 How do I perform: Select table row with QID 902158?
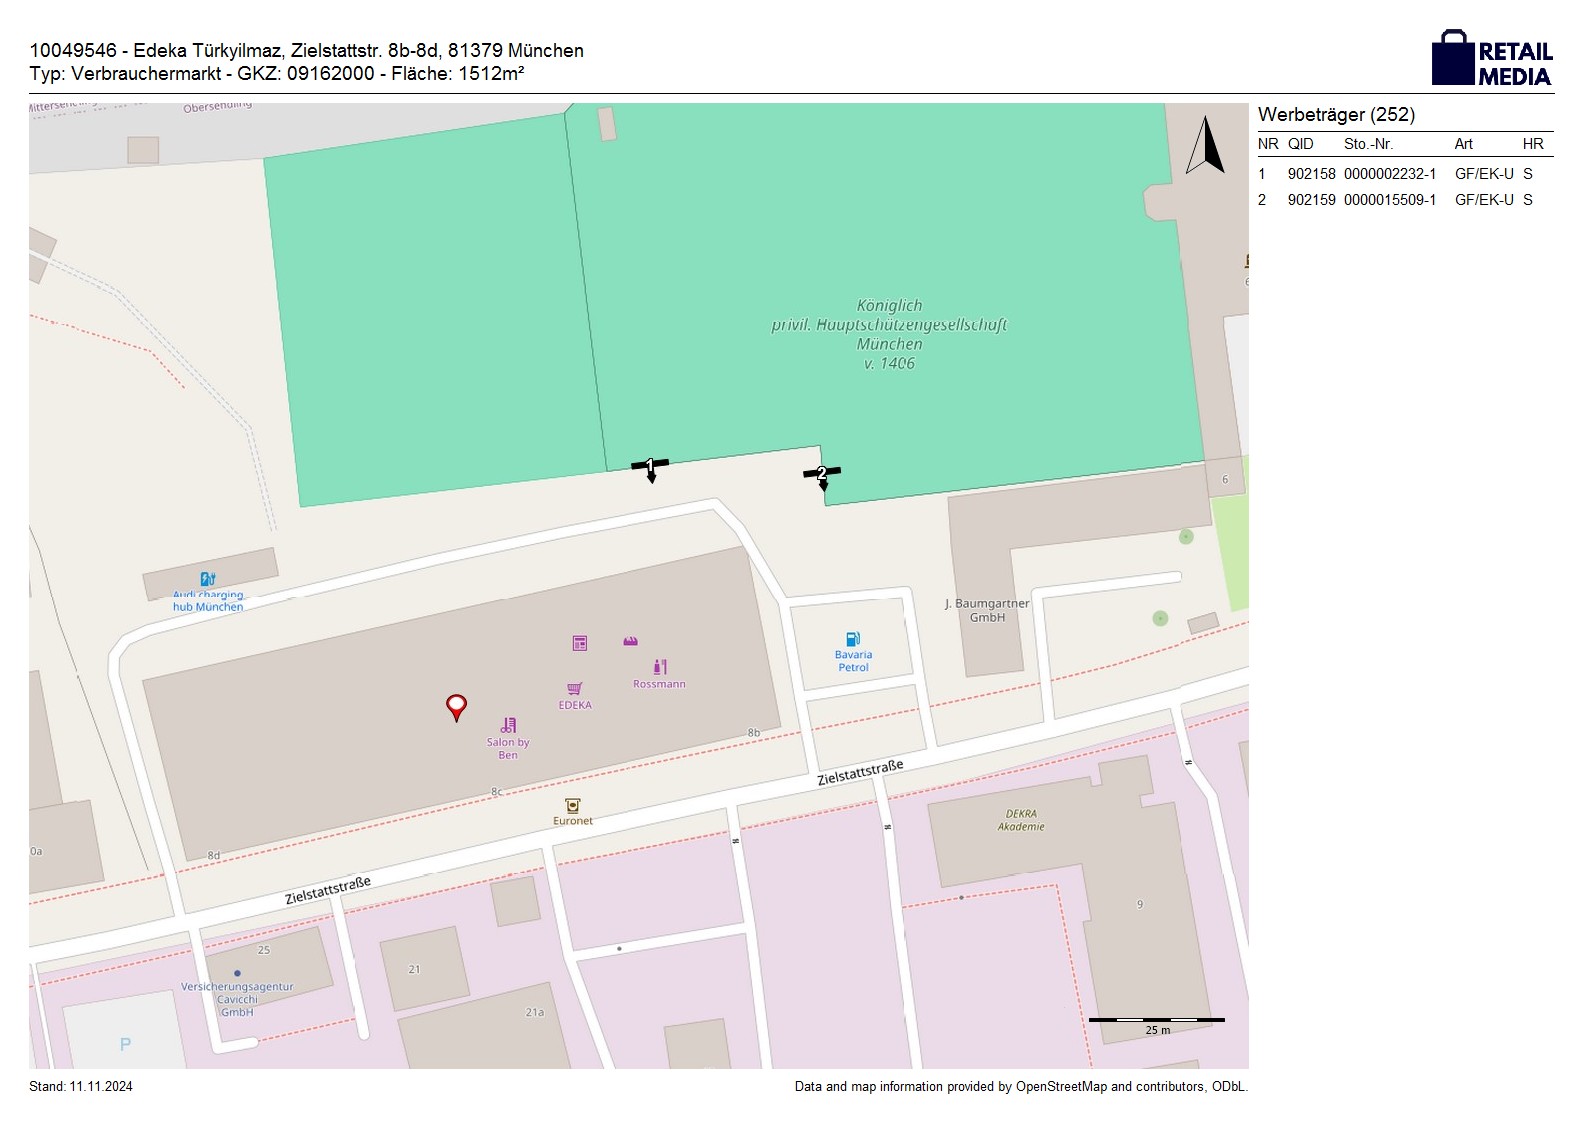pos(1404,174)
